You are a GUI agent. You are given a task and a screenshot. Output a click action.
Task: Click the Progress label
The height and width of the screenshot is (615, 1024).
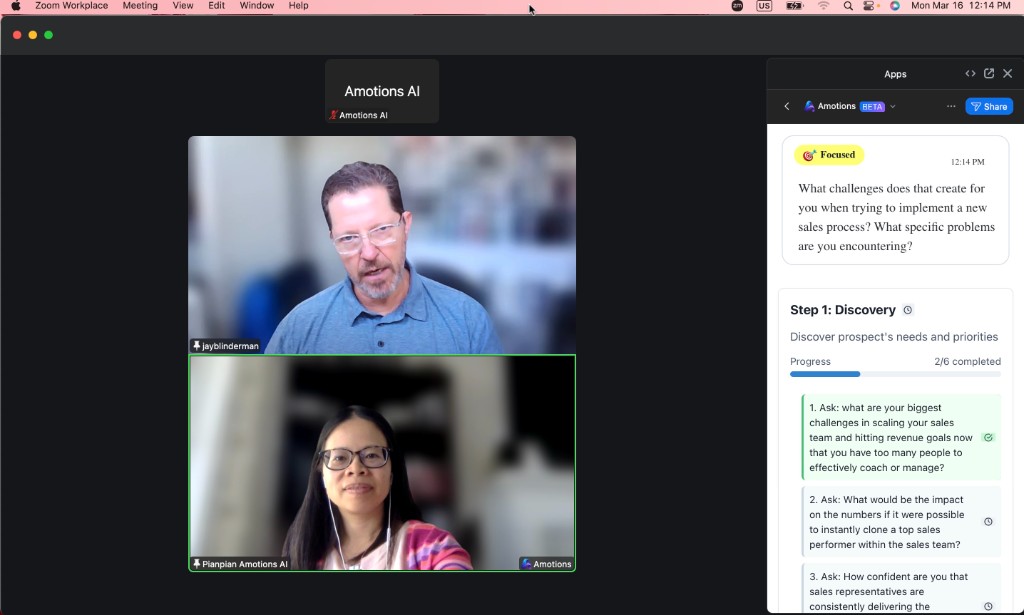[x=810, y=362]
